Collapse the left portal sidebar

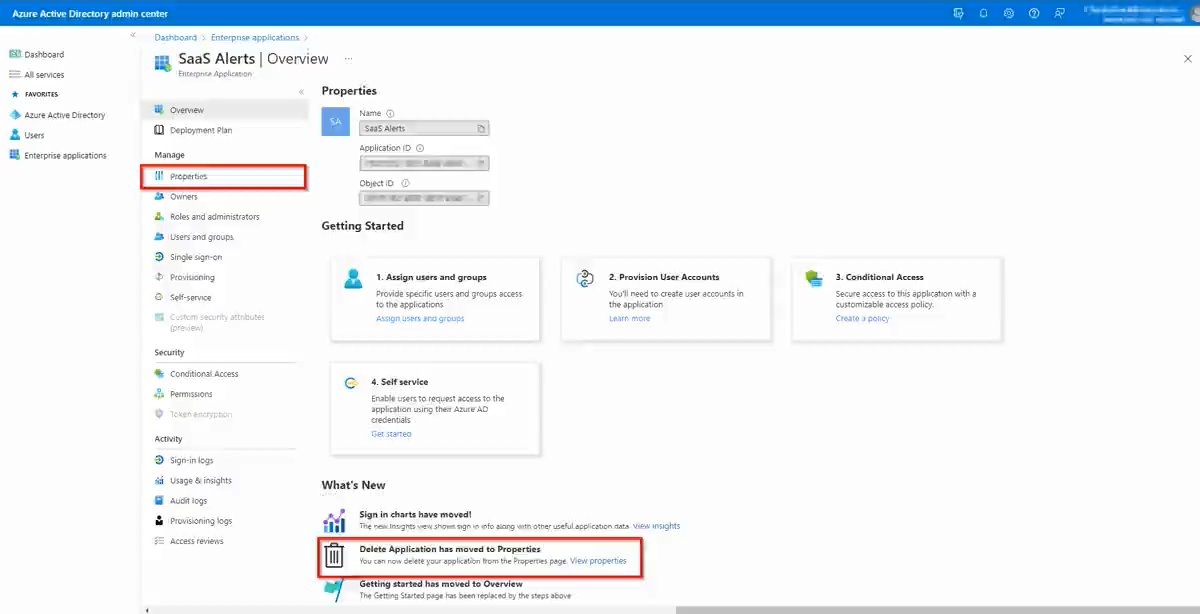click(x=133, y=35)
